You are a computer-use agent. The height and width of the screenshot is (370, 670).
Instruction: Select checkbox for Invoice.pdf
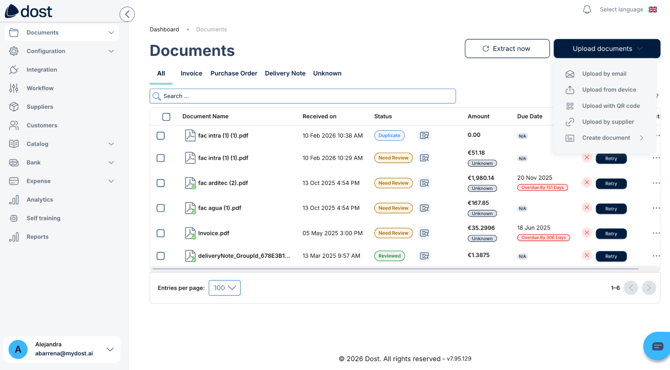[x=161, y=233]
